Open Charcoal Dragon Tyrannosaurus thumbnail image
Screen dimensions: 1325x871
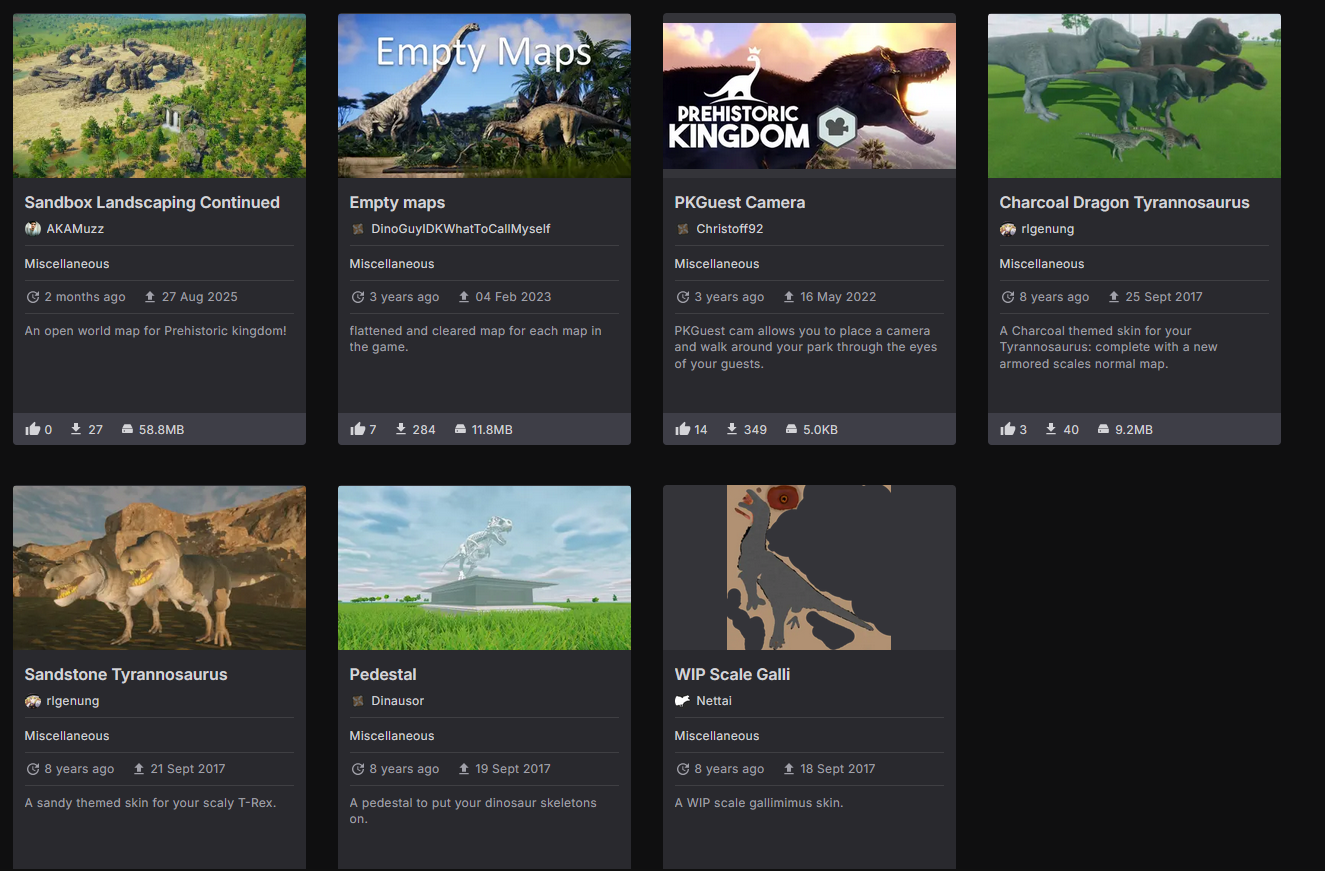click(1134, 96)
